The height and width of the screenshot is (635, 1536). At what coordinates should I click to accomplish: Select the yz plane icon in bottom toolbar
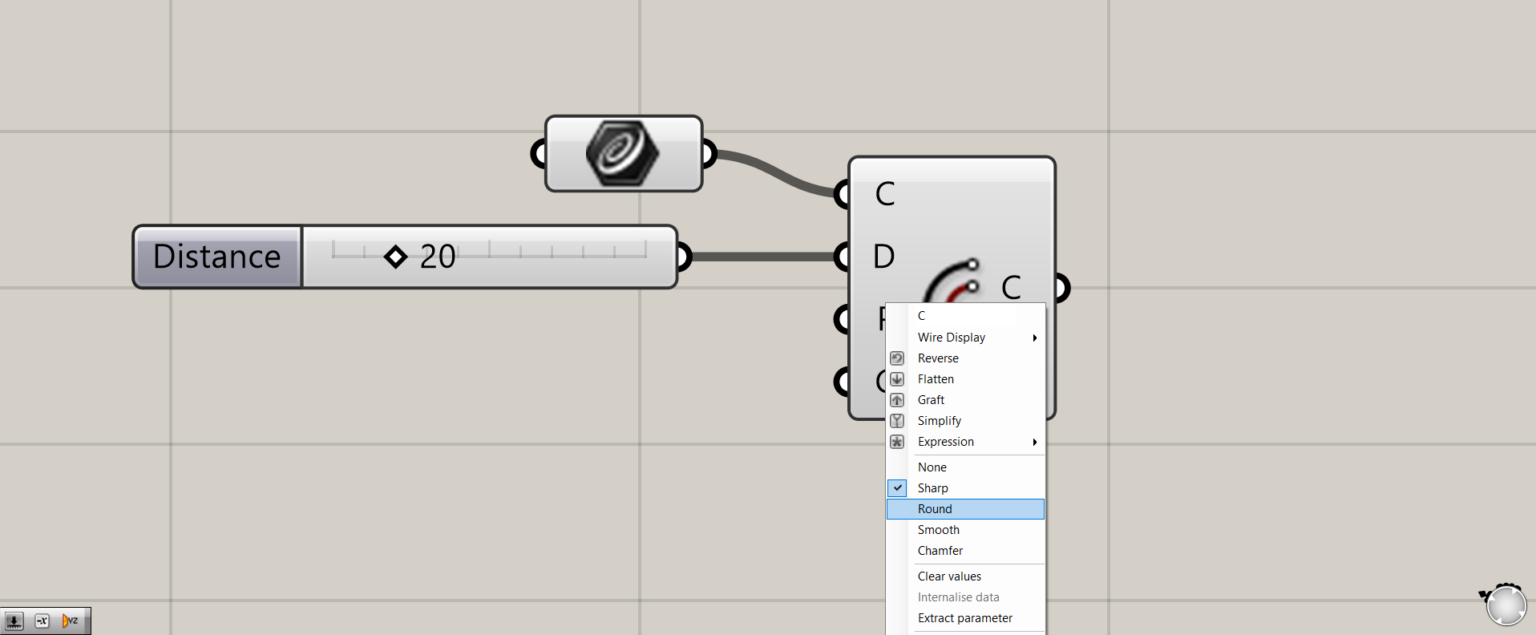tap(71, 620)
